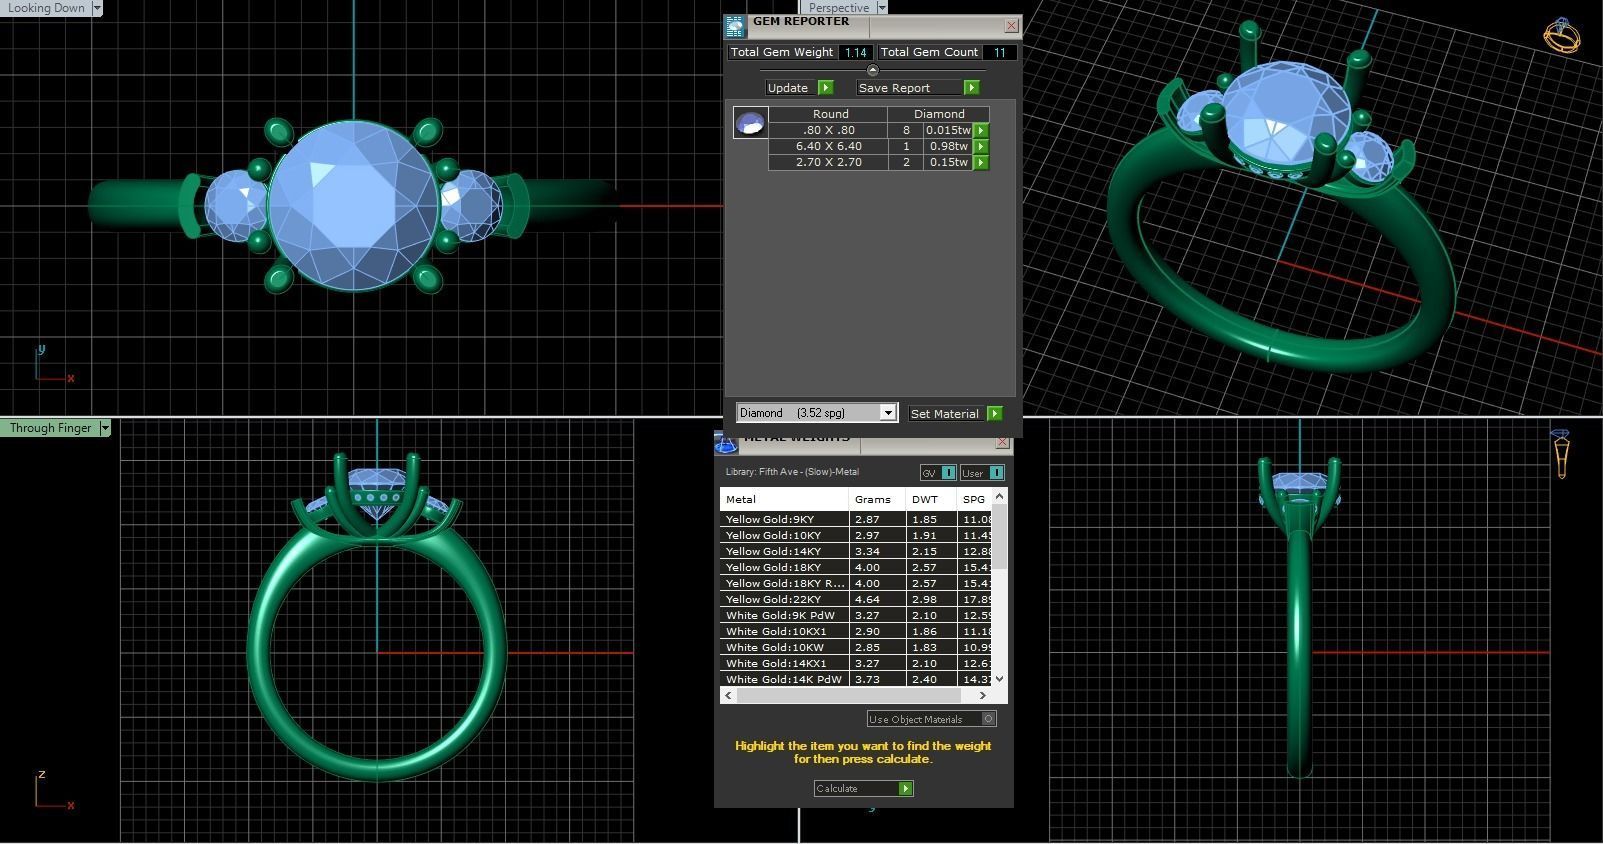Screen dimensions: 1603x844
Task: Select White Gold:9K PdW row
Action: click(856, 615)
